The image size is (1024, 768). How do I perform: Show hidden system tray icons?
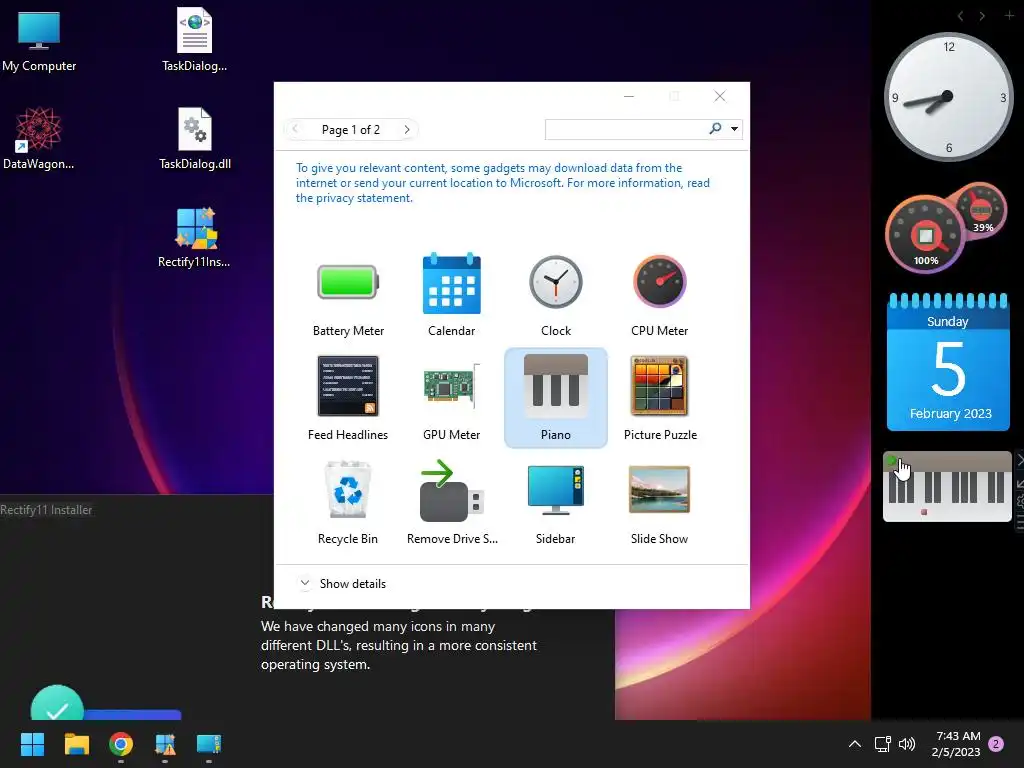(x=854, y=744)
